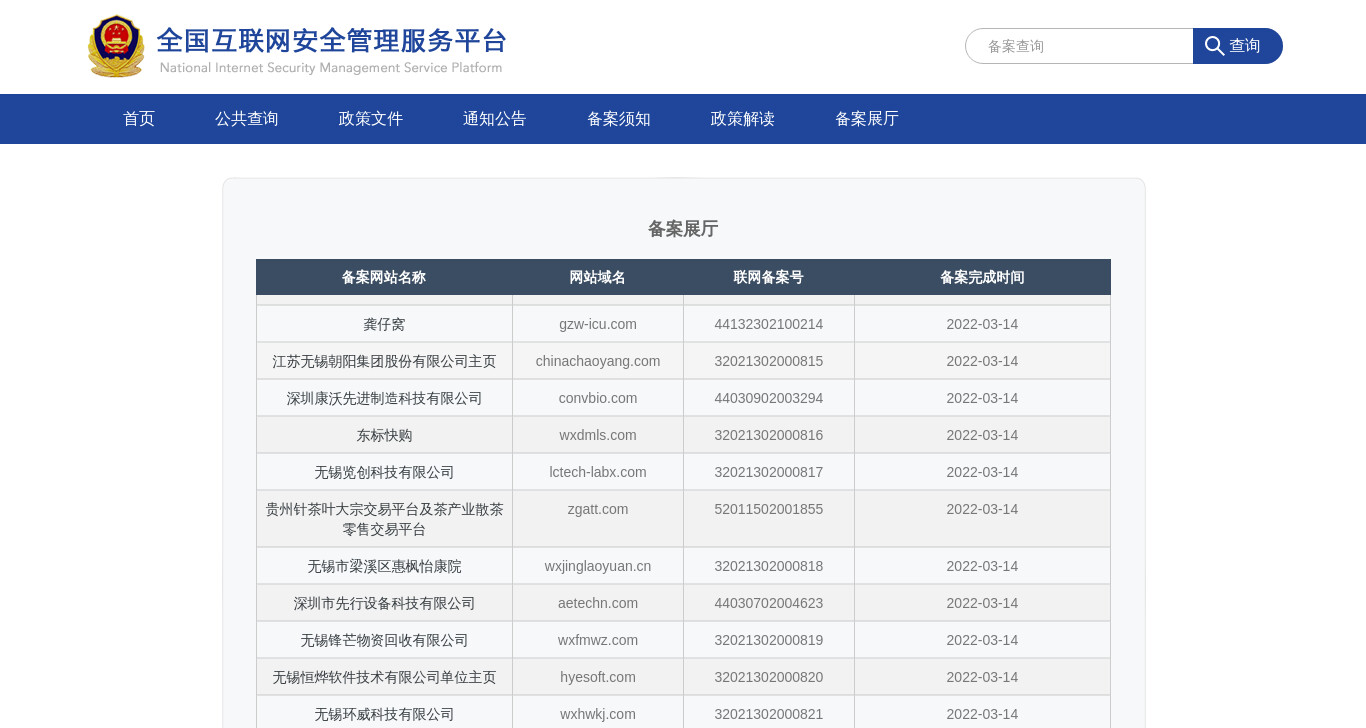Select record number 32021302000818
This screenshot has width=1366, height=728.
(769, 566)
